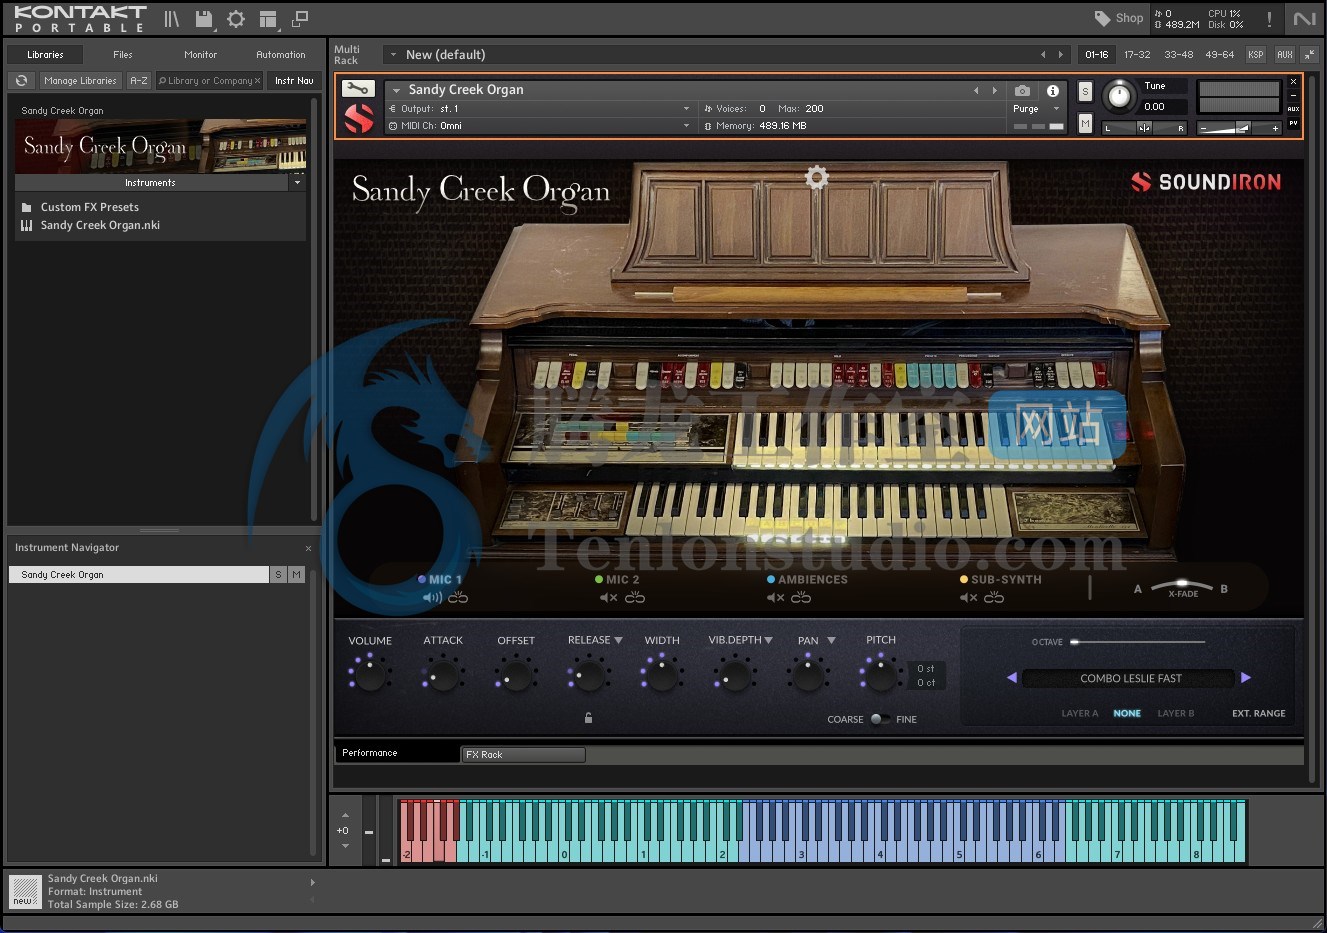Toggle the Coarse/Fine pitch switch
Viewport: 1327px width, 933px height.
pyautogui.click(x=880, y=719)
